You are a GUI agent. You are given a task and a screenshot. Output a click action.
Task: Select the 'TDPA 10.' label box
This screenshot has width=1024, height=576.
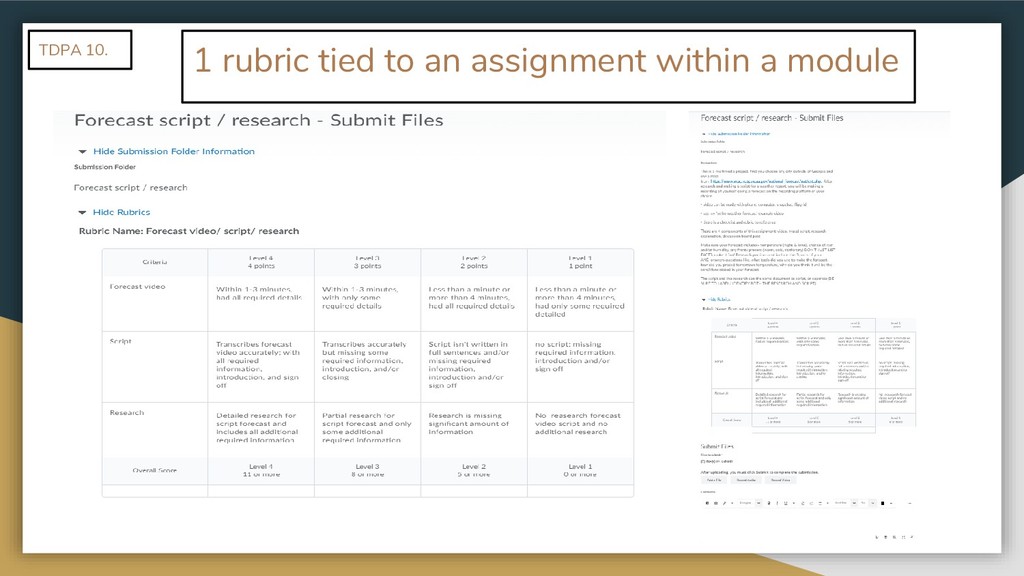(x=80, y=50)
